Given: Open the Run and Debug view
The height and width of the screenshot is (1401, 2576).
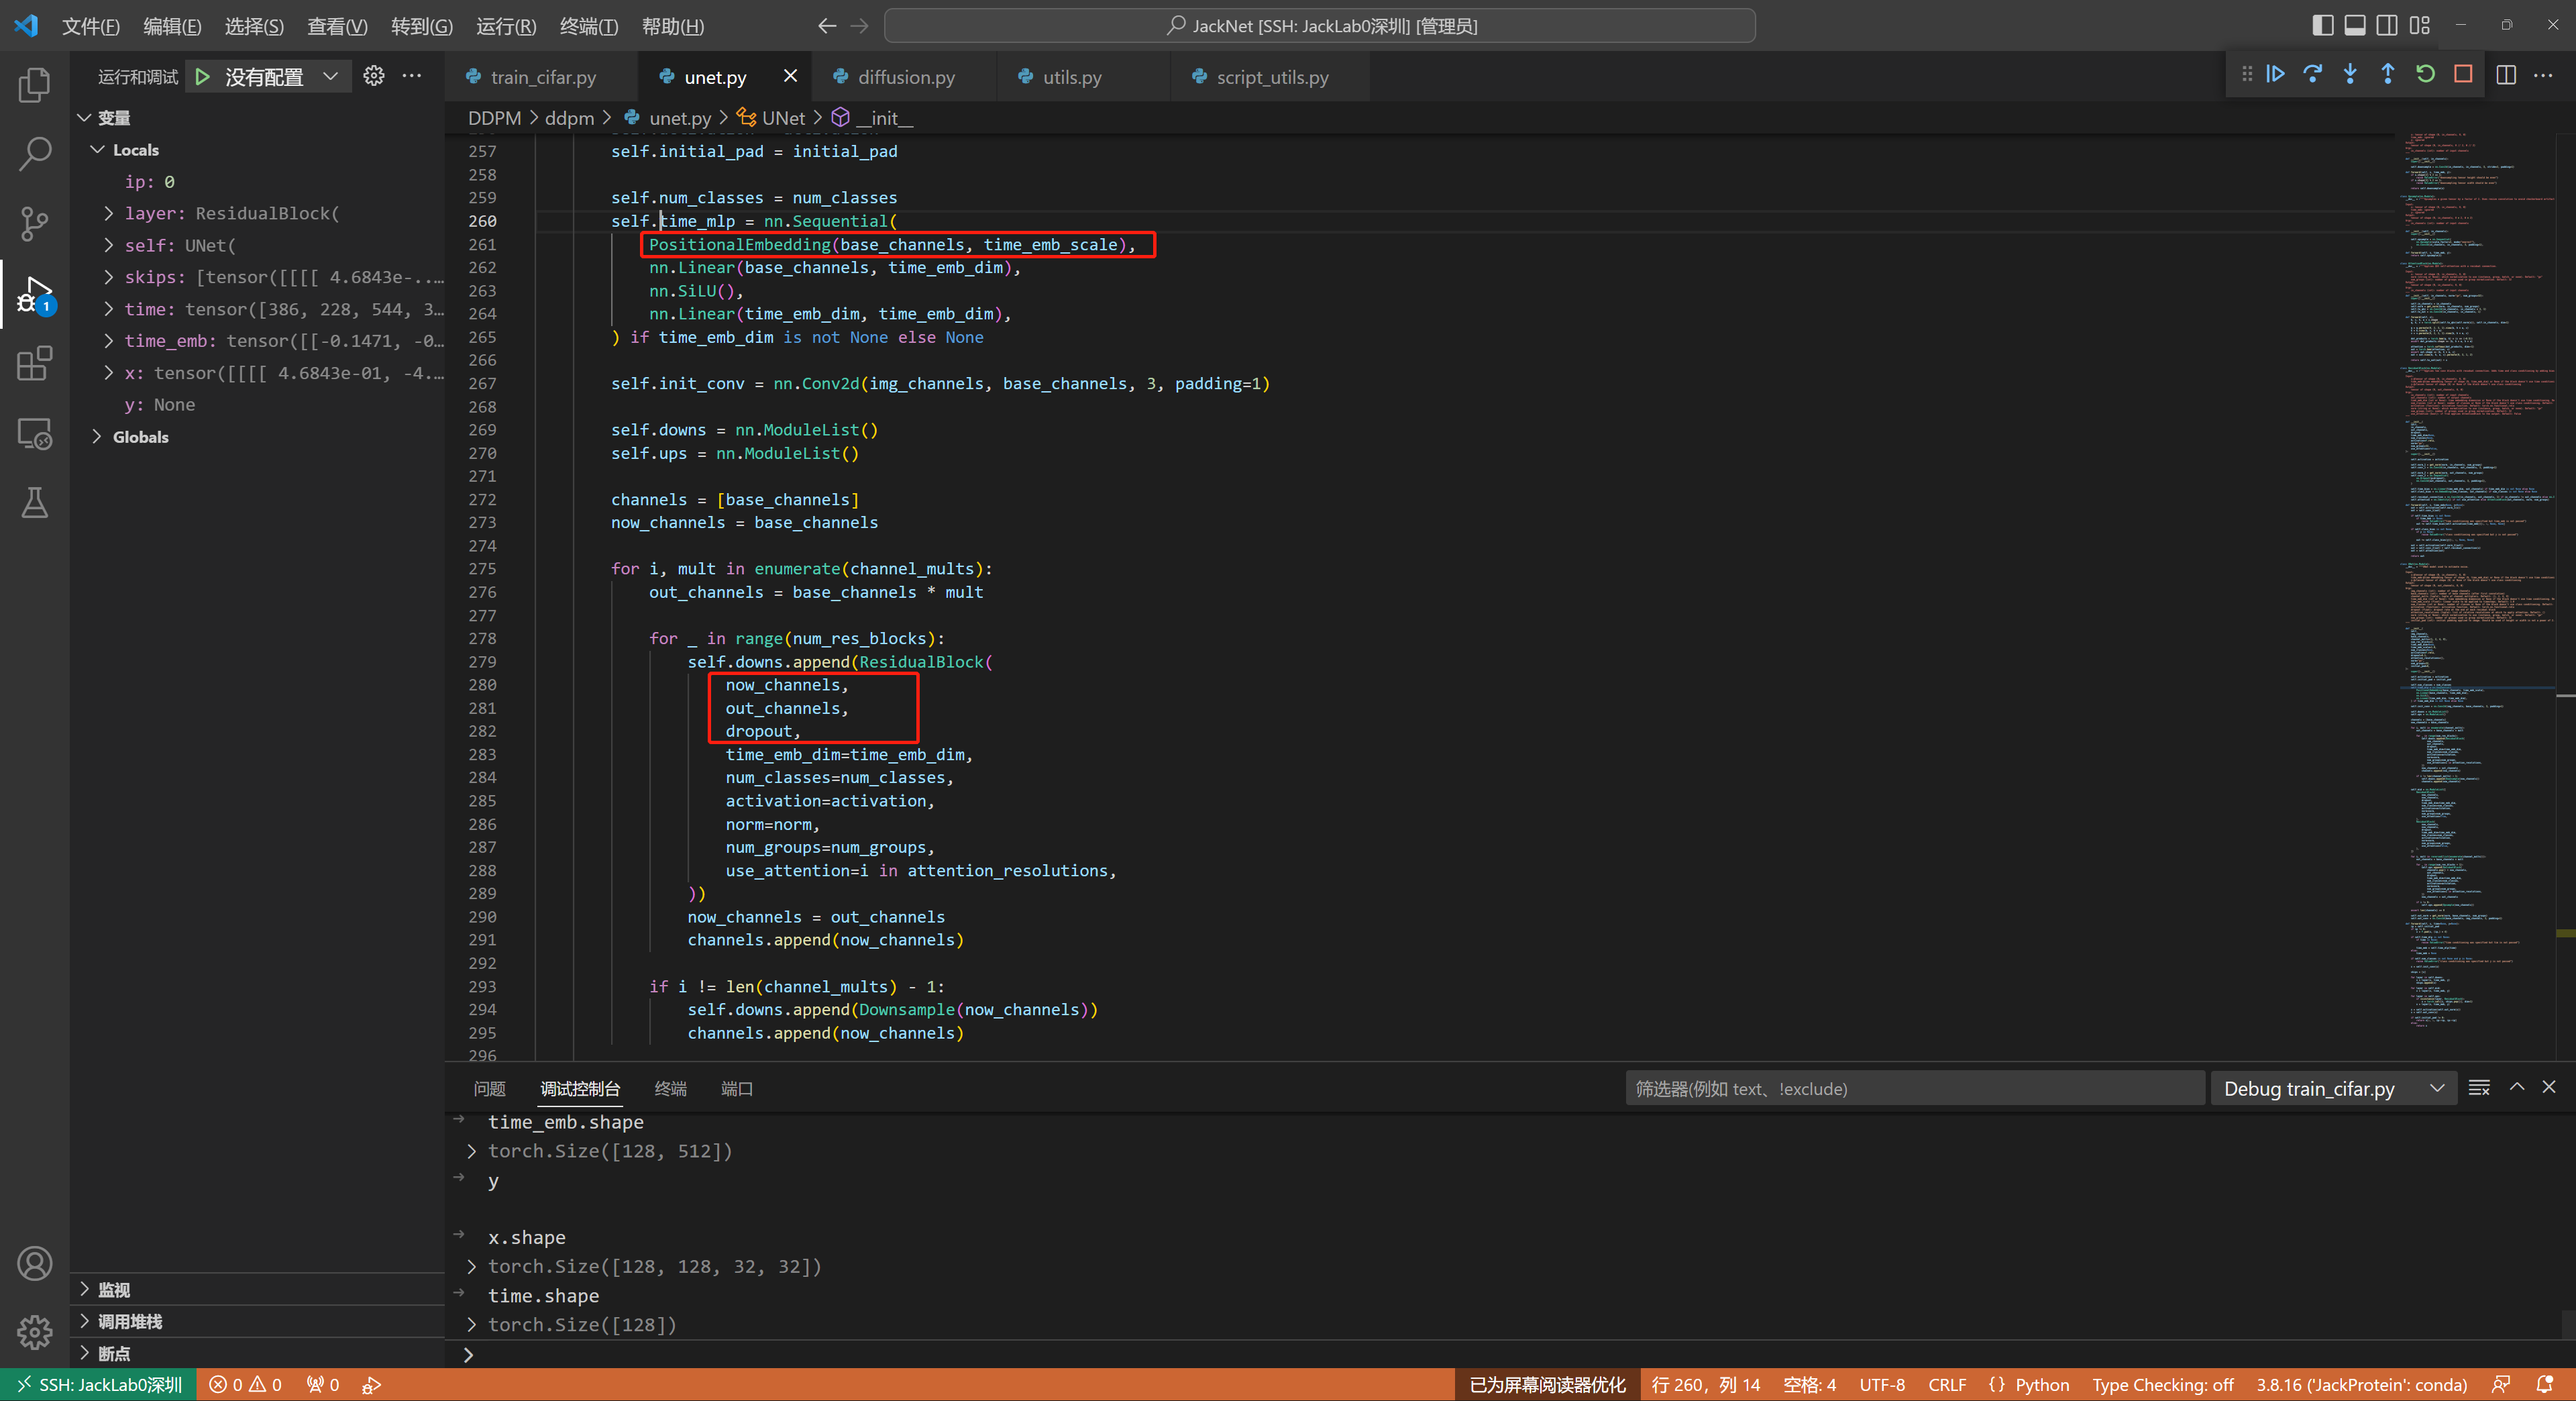Looking at the screenshot, I should coord(34,294).
